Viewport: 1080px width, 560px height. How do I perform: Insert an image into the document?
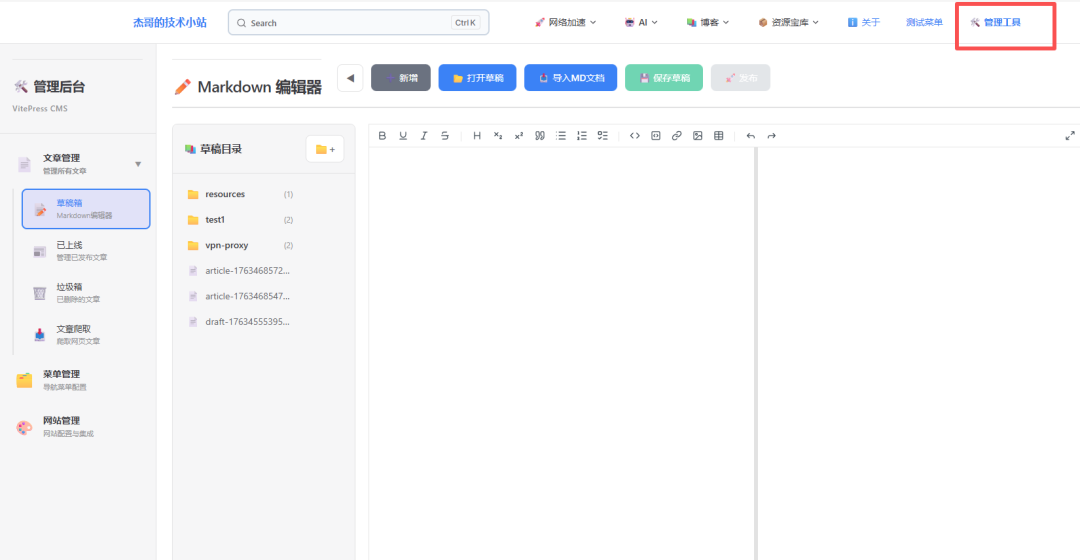coord(698,136)
